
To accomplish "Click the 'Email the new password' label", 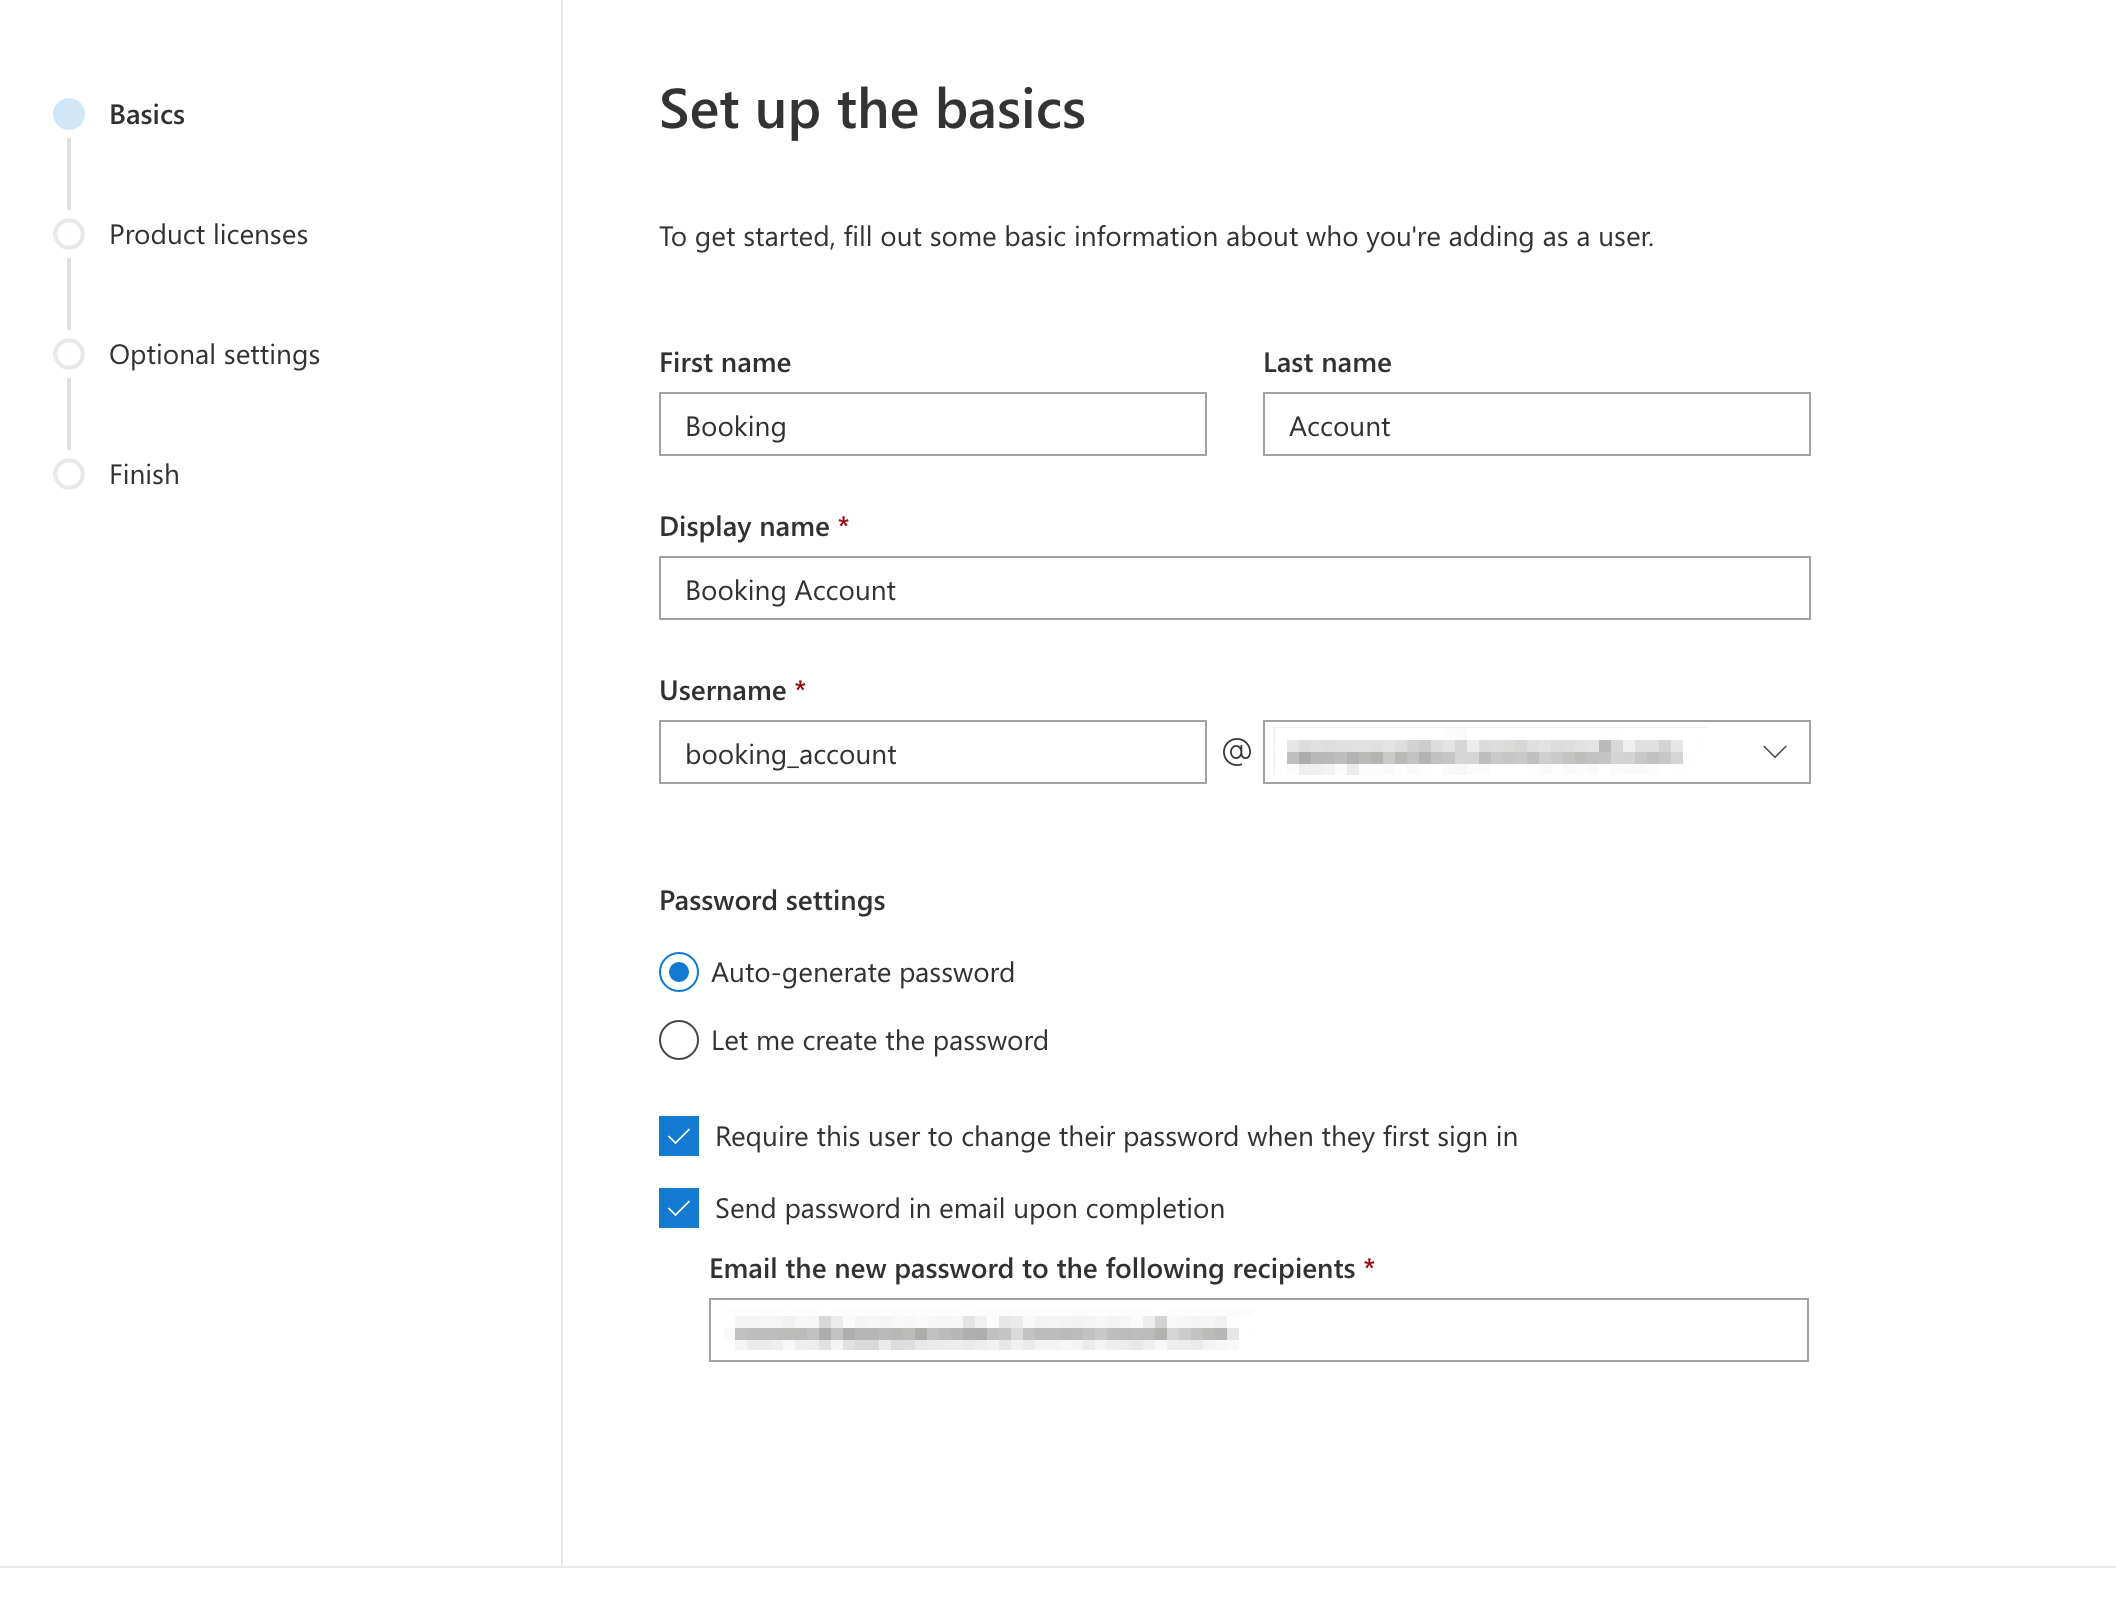I will [x=1032, y=1269].
